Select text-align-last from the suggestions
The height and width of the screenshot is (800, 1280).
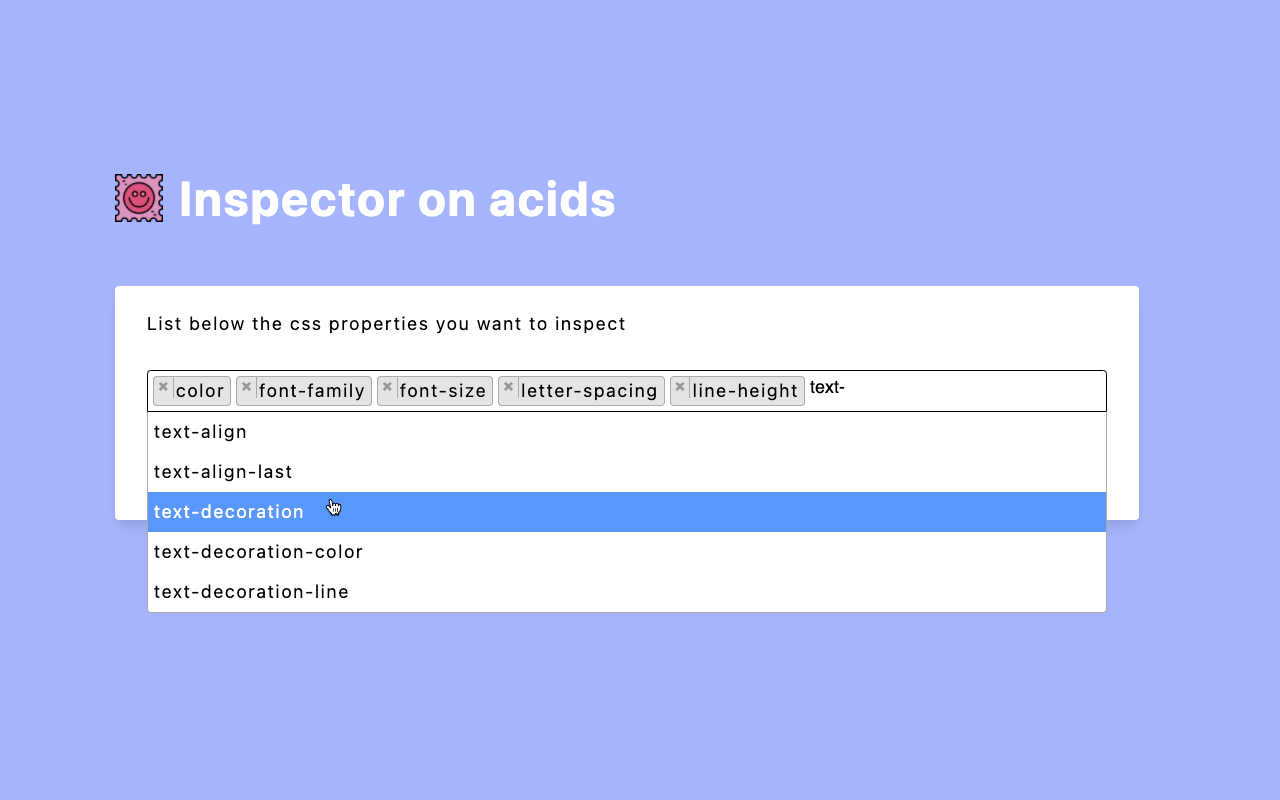click(x=222, y=471)
